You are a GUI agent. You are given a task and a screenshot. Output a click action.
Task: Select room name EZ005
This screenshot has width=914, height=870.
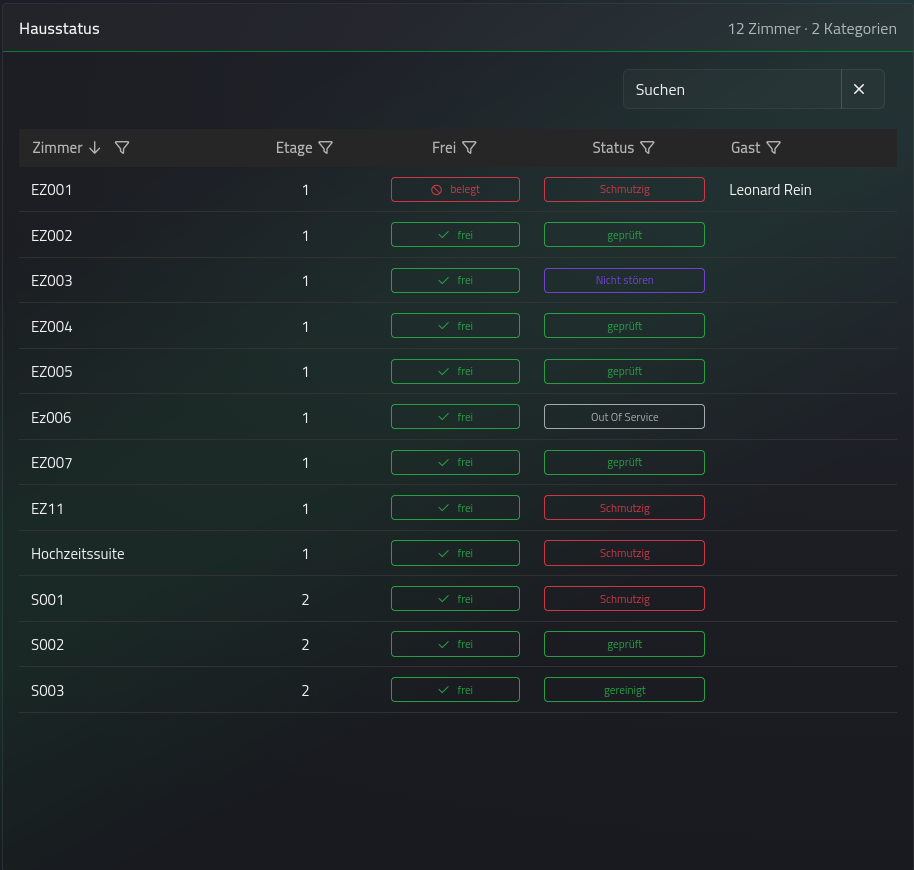point(51,372)
